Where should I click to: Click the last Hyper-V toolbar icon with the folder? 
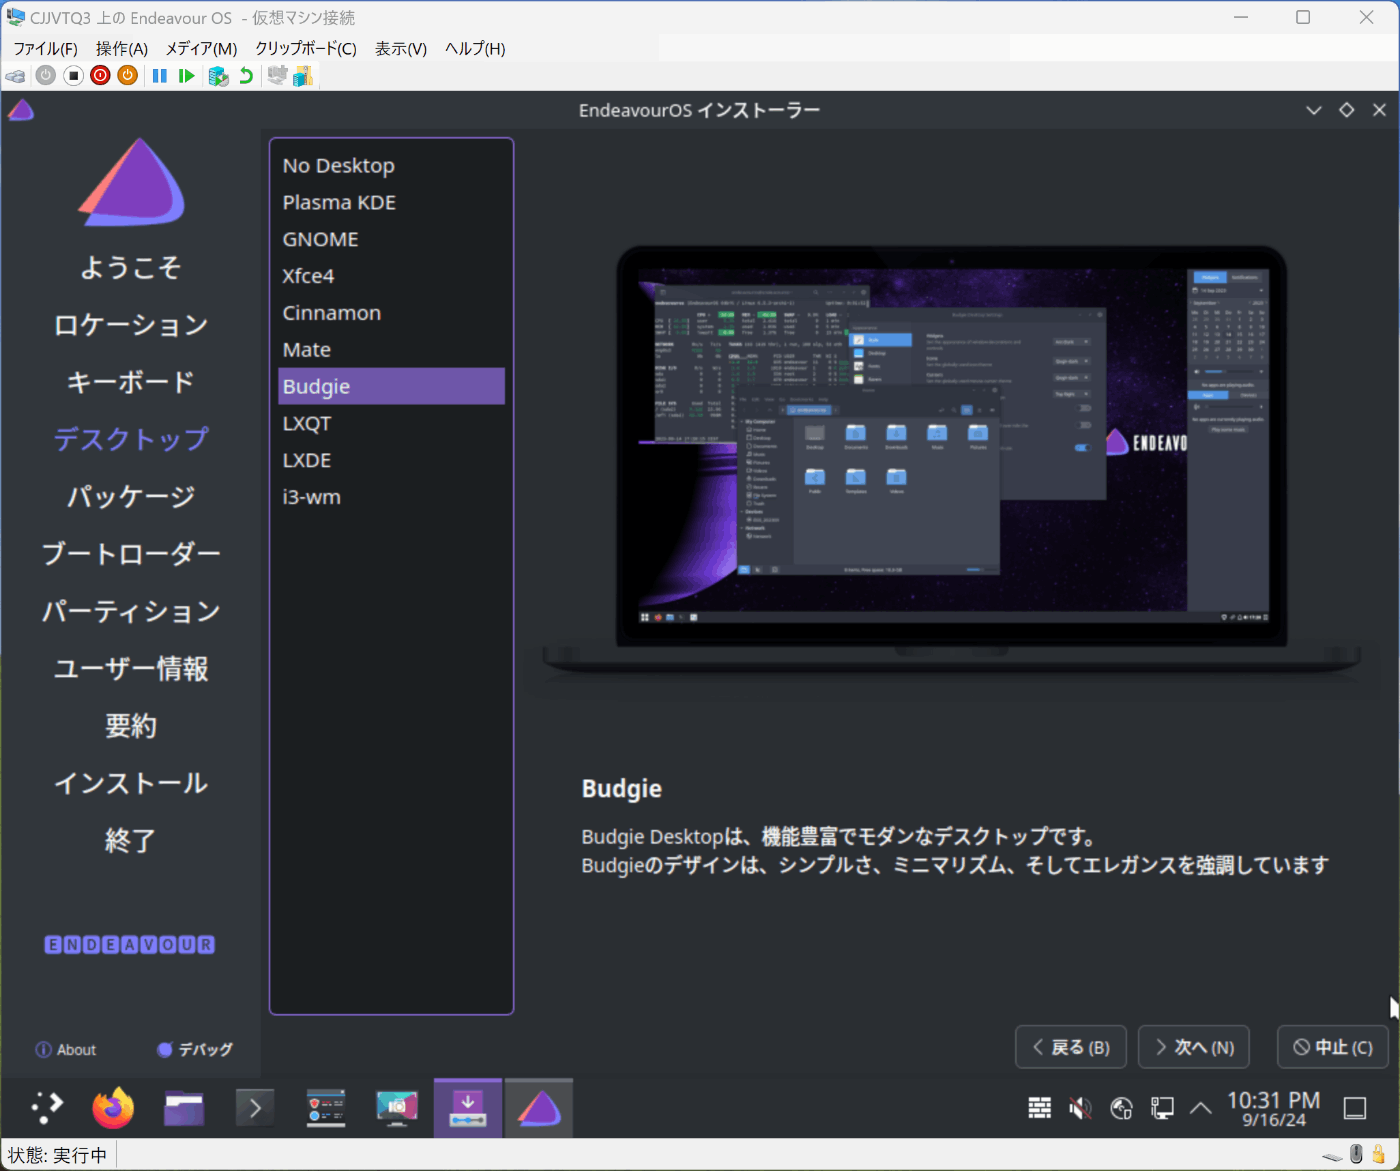click(303, 76)
